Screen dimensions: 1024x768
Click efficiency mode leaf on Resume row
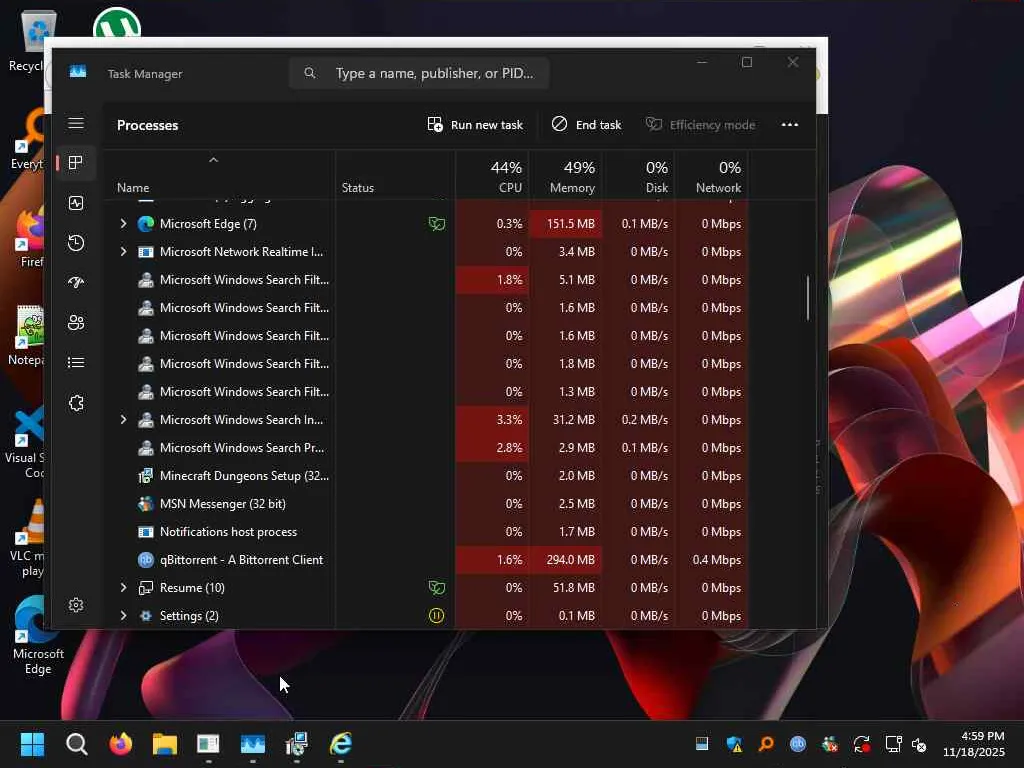tap(436, 588)
